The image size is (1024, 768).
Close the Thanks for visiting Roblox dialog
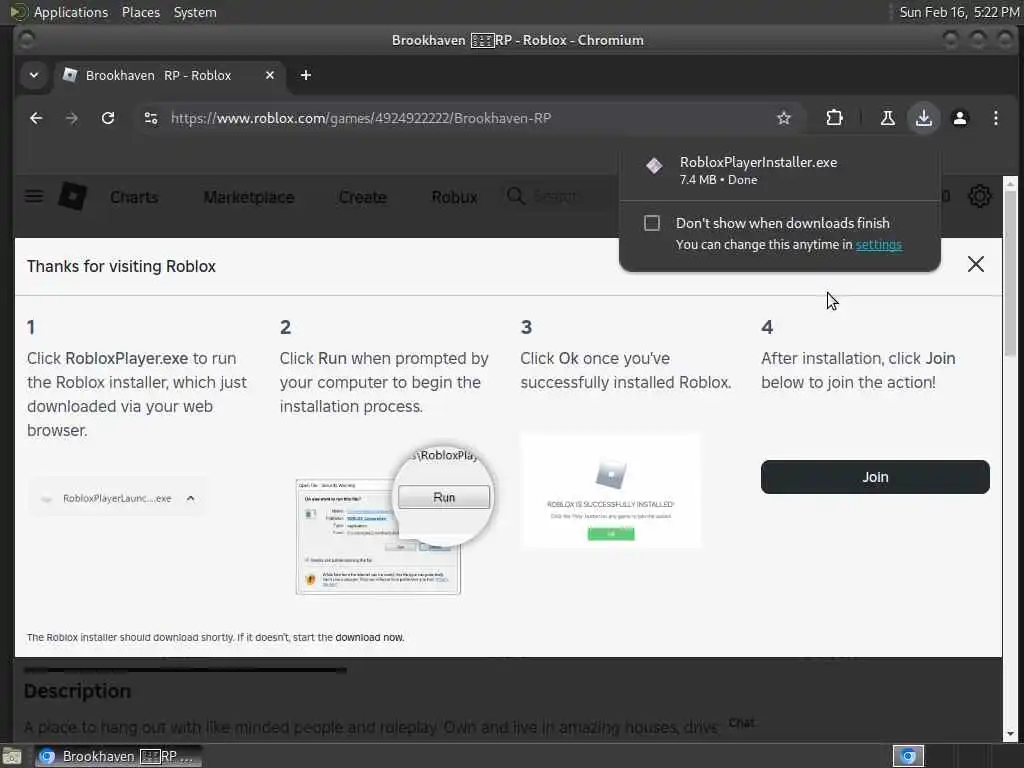[x=976, y=264]
